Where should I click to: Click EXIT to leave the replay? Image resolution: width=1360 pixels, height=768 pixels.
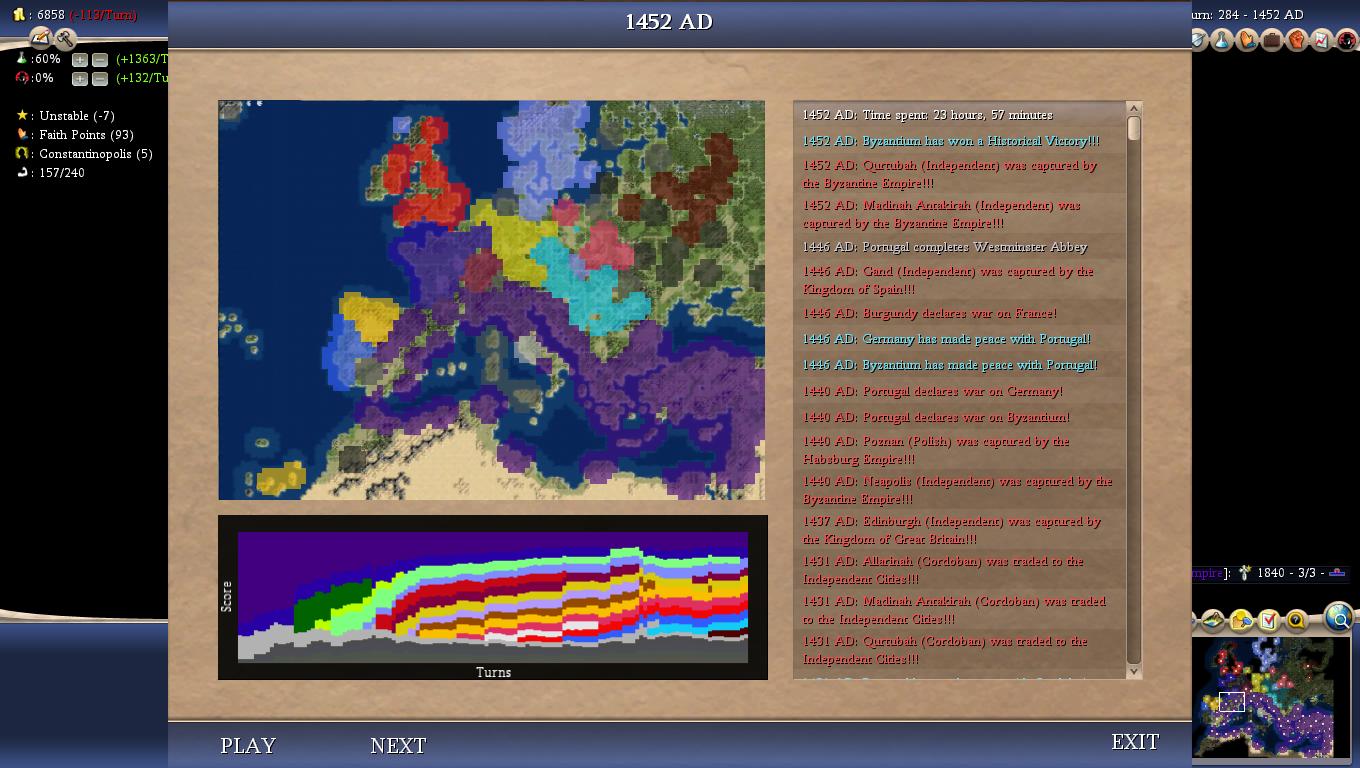click(x=1135, y=741)
